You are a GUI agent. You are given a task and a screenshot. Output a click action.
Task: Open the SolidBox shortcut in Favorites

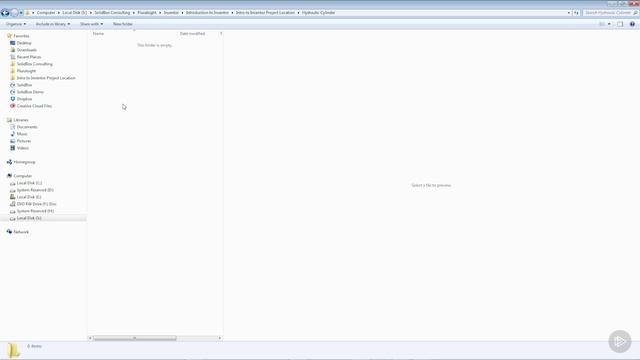pos(24,85)
